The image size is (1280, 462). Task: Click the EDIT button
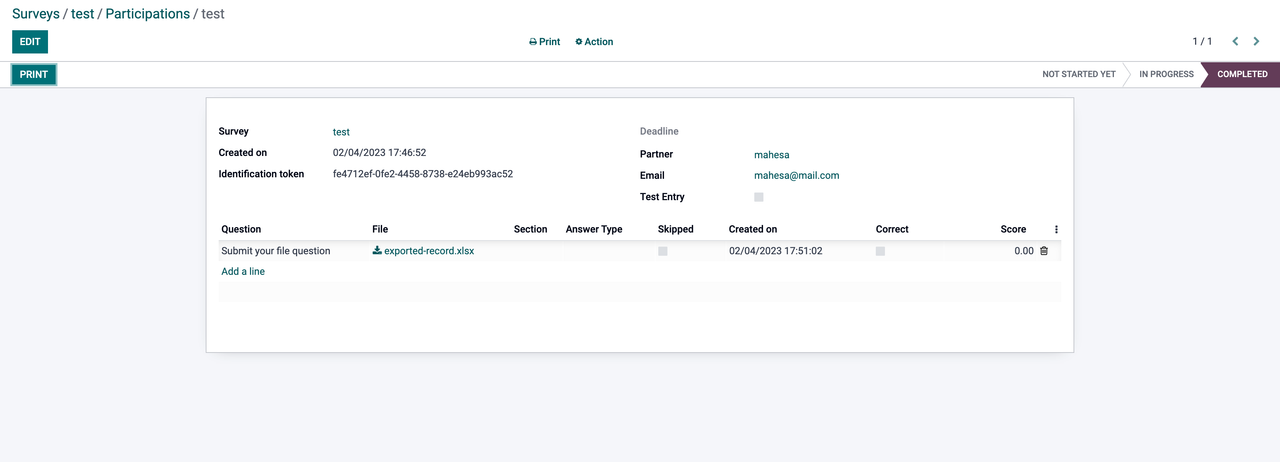[30, 42]
